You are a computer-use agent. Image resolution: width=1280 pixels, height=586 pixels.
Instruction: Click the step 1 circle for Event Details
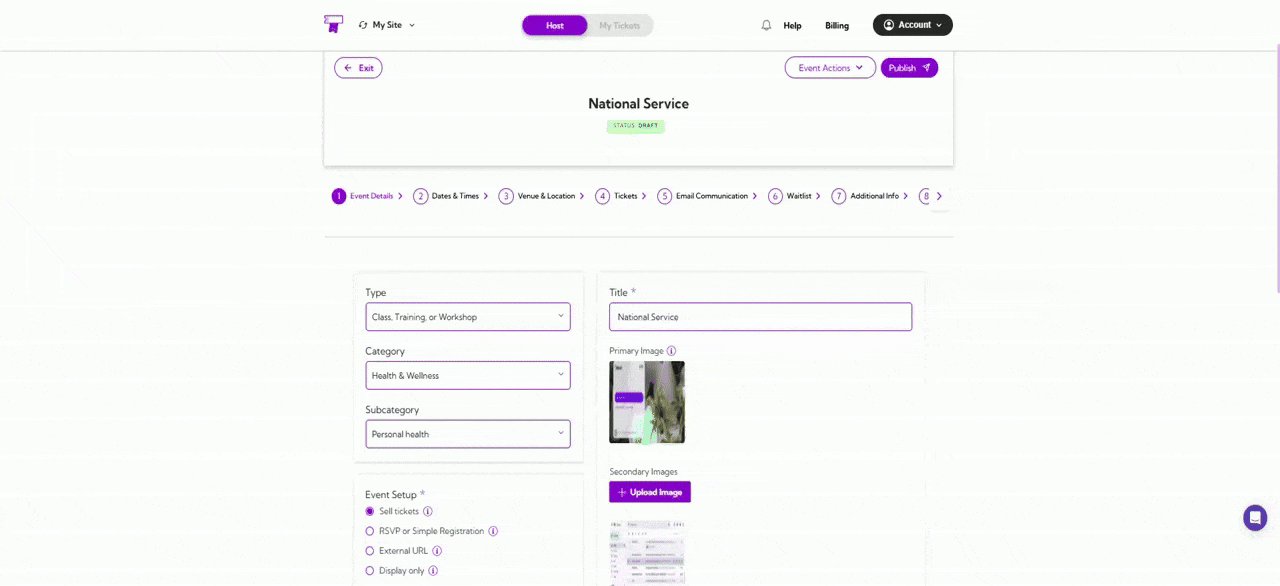(x=339, y=196)
